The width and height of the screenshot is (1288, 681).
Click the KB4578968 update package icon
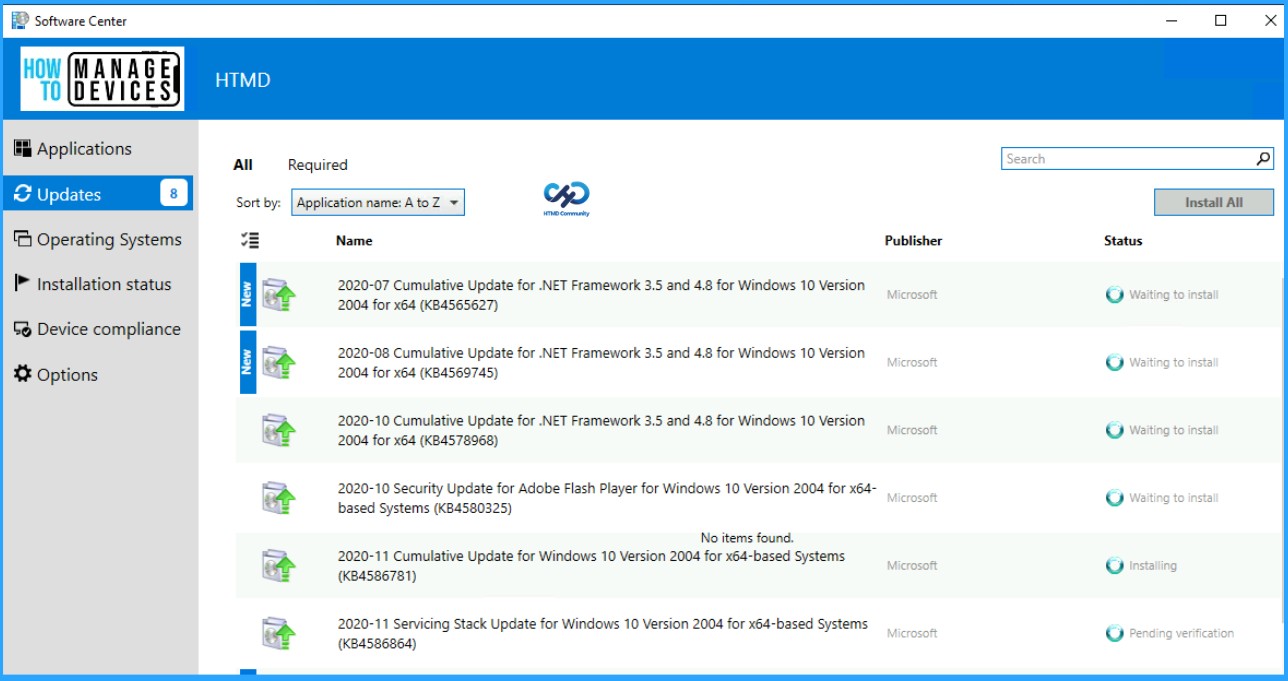click(279, 431)
